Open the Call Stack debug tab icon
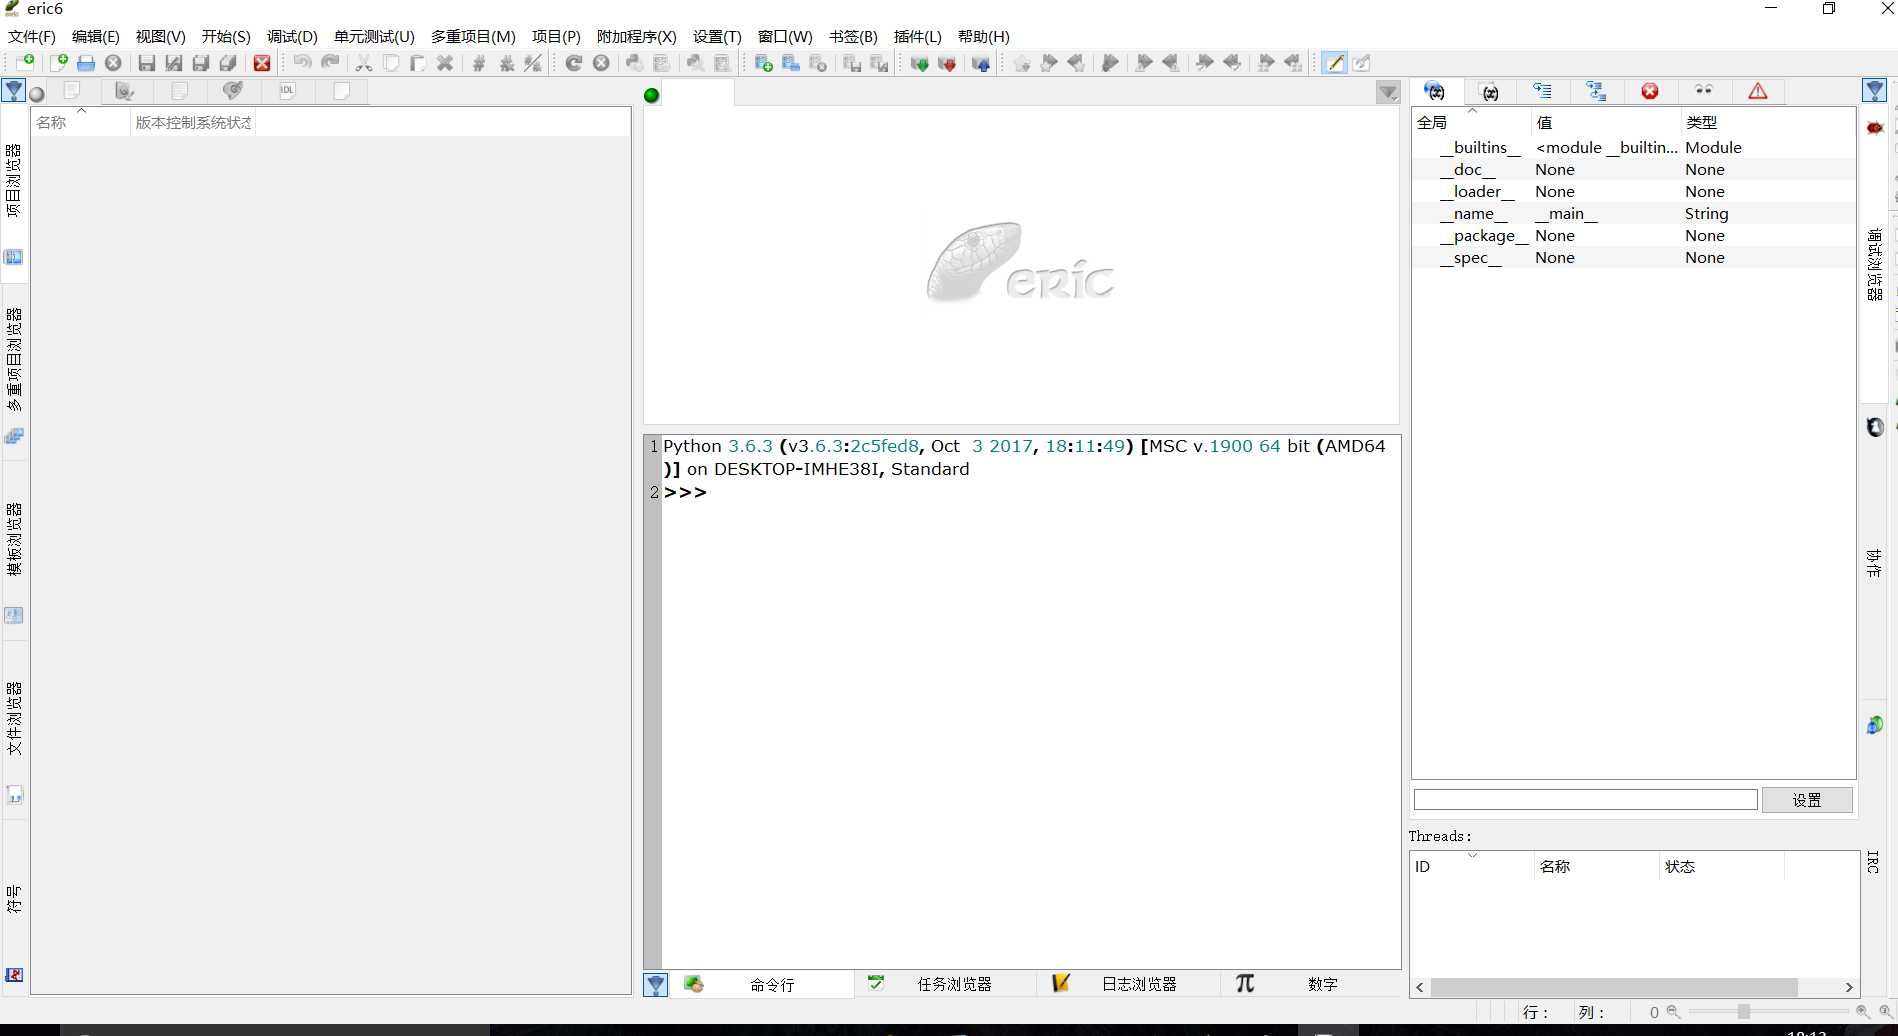Screen dimensions: 1898x1036 click(x=1543, y=91)
